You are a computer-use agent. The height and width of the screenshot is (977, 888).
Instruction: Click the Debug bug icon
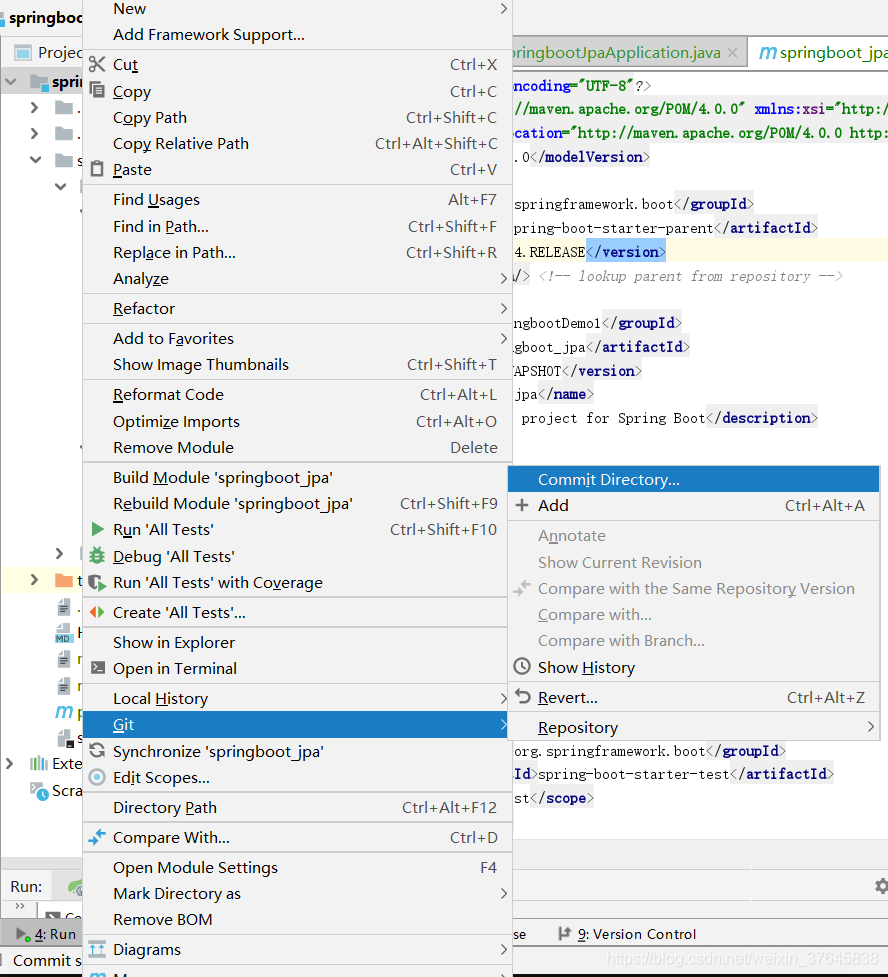[x=97, y=556]
